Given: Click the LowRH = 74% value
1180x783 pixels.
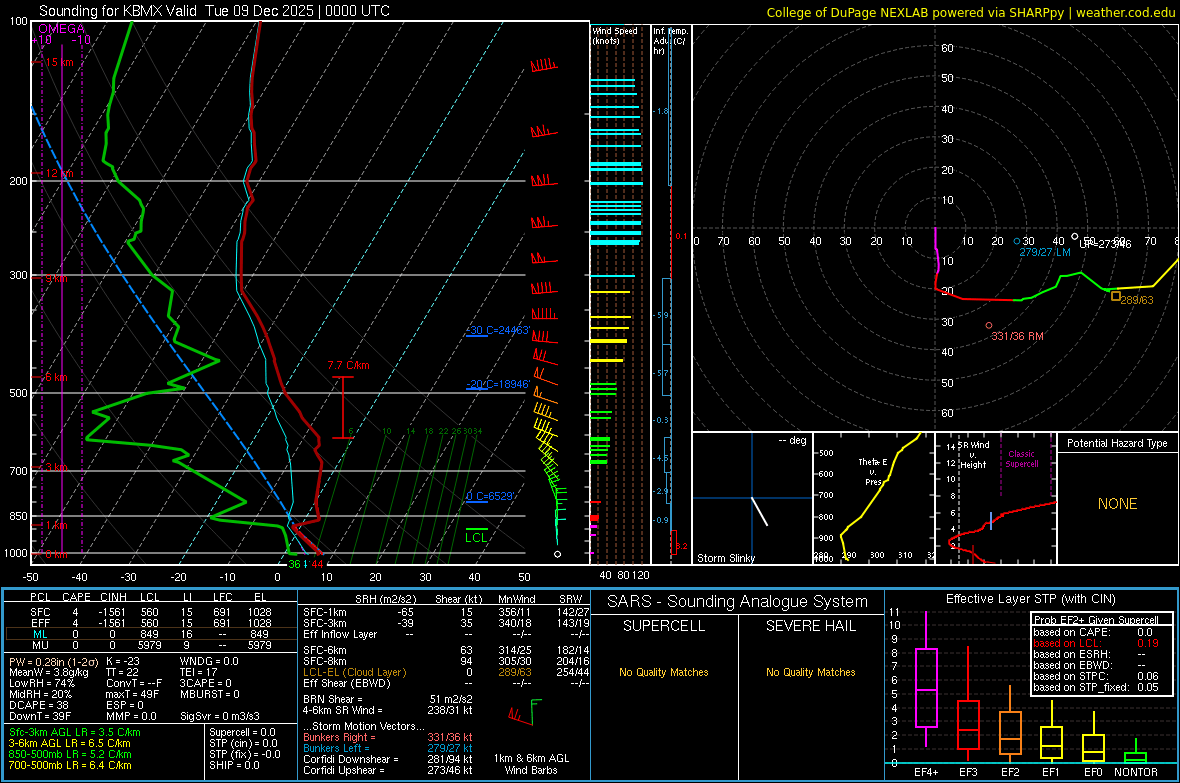Looking at the screenshot, I should click(x=41, y=684).
